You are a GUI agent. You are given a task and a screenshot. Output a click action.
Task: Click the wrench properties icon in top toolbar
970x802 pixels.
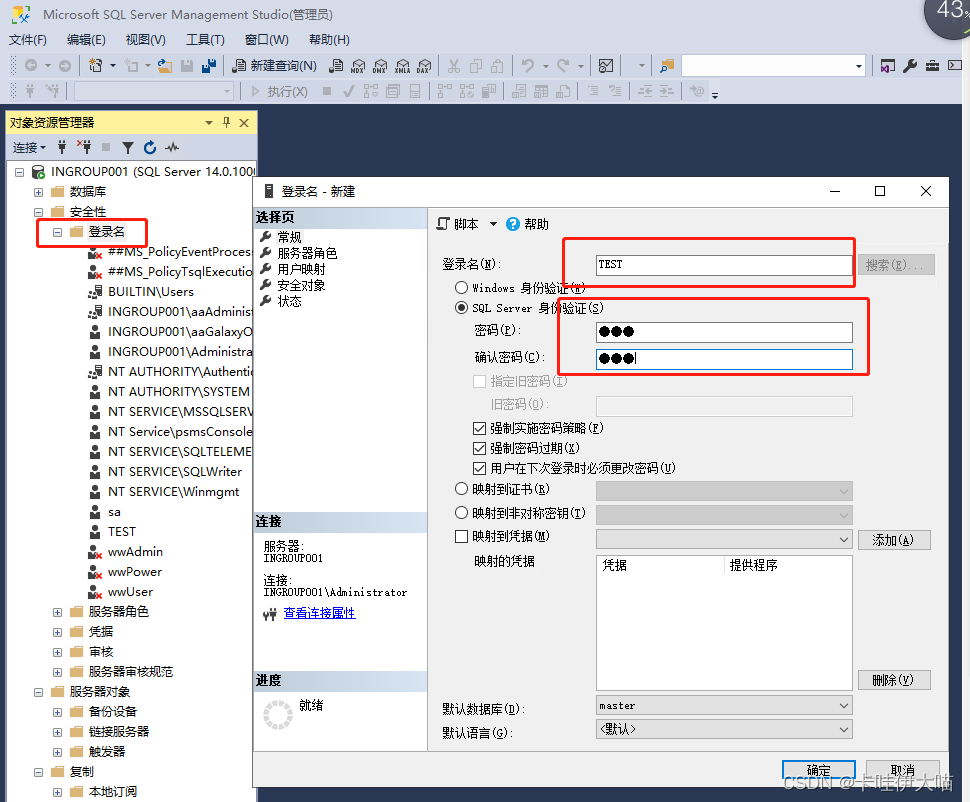[910, 66]
